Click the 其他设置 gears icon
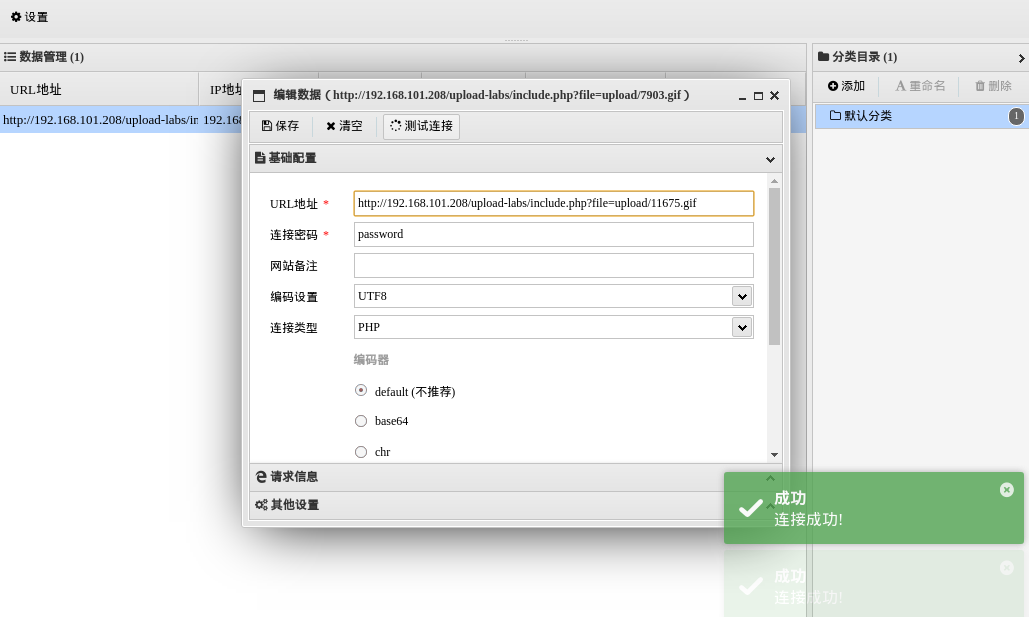 (x=261, y=505)
